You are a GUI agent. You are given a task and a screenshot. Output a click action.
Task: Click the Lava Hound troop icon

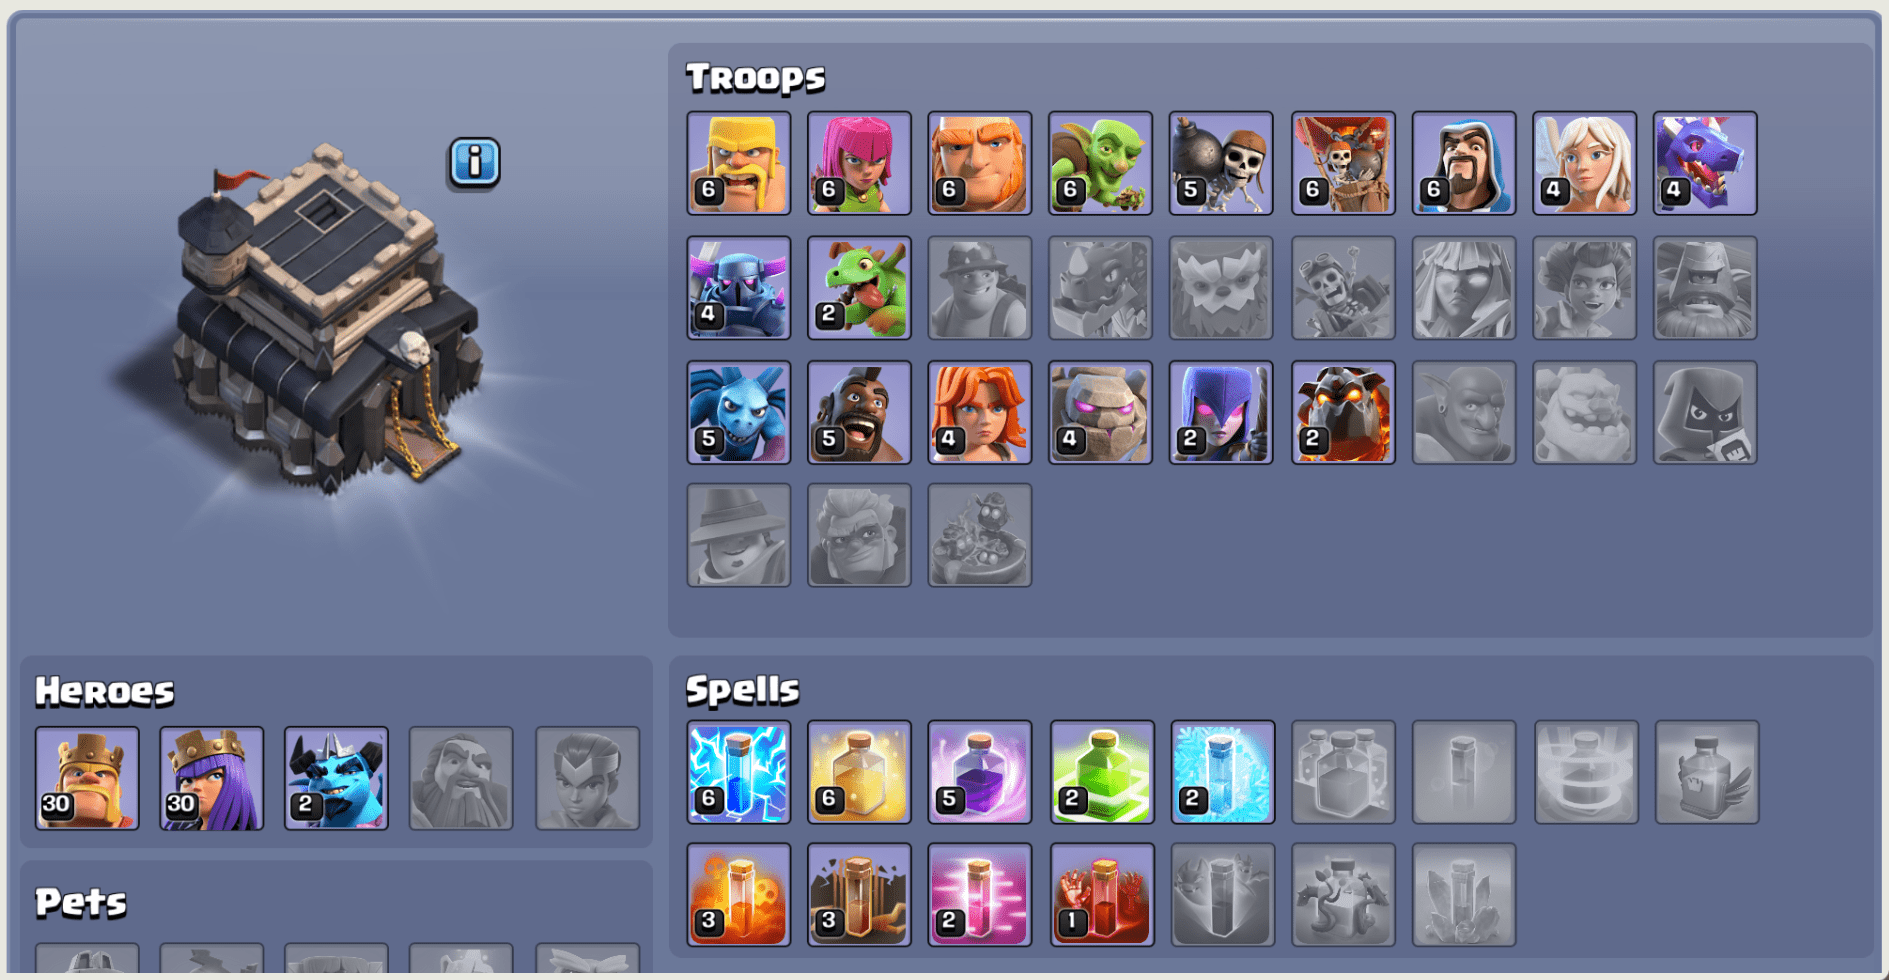(x=1343, y=412)
